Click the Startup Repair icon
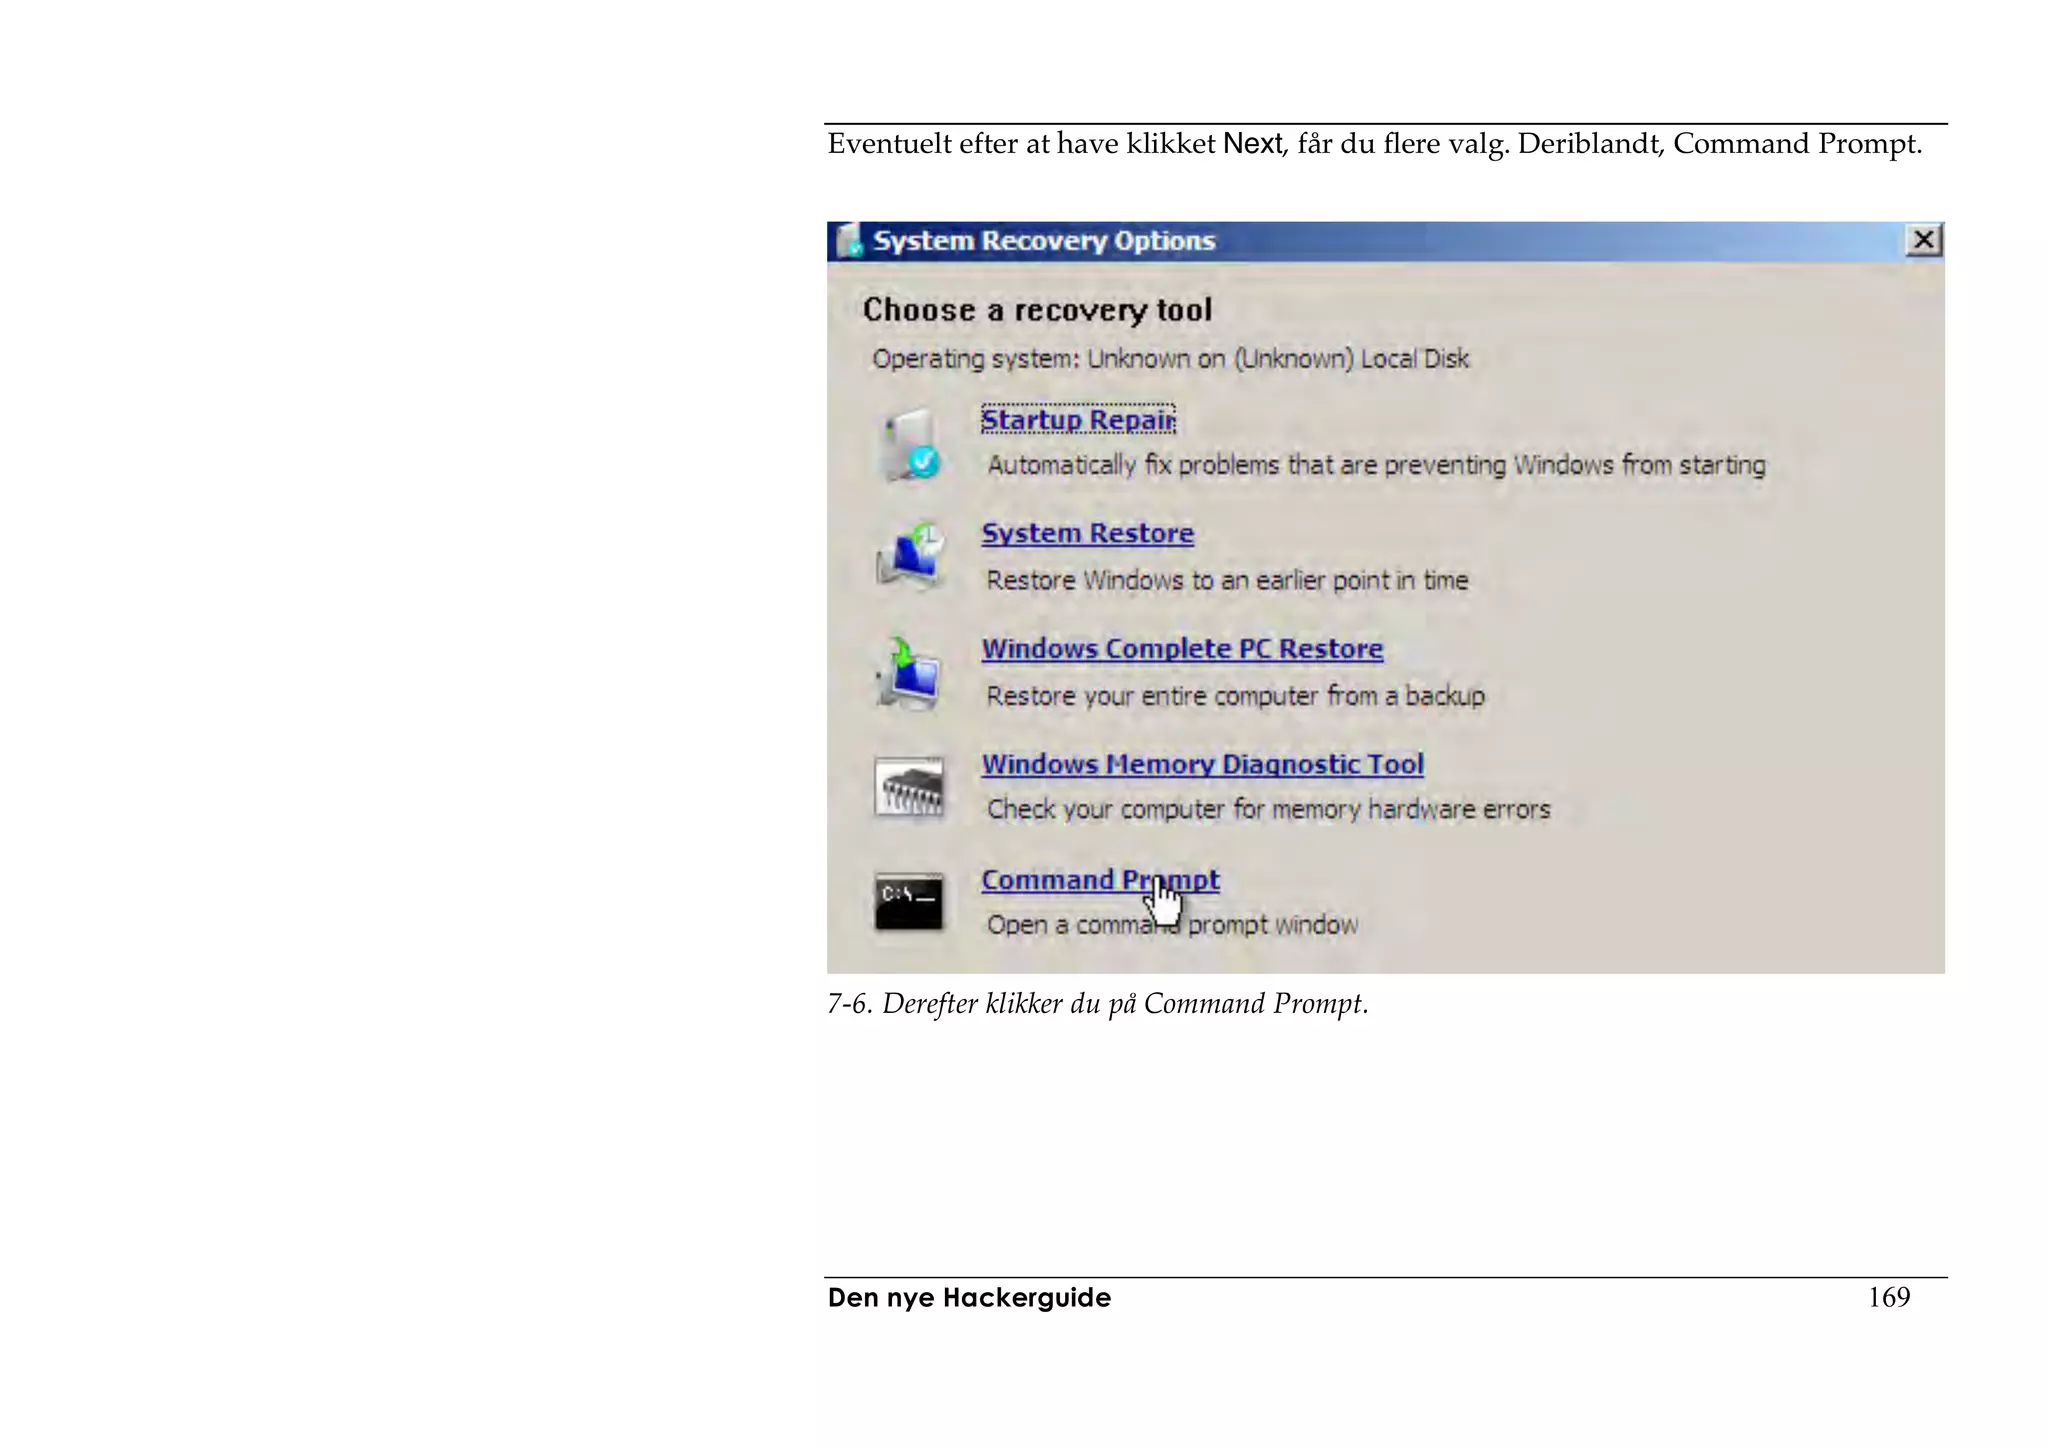The height and width of the screenshot is (1448, 2048). 909,446
